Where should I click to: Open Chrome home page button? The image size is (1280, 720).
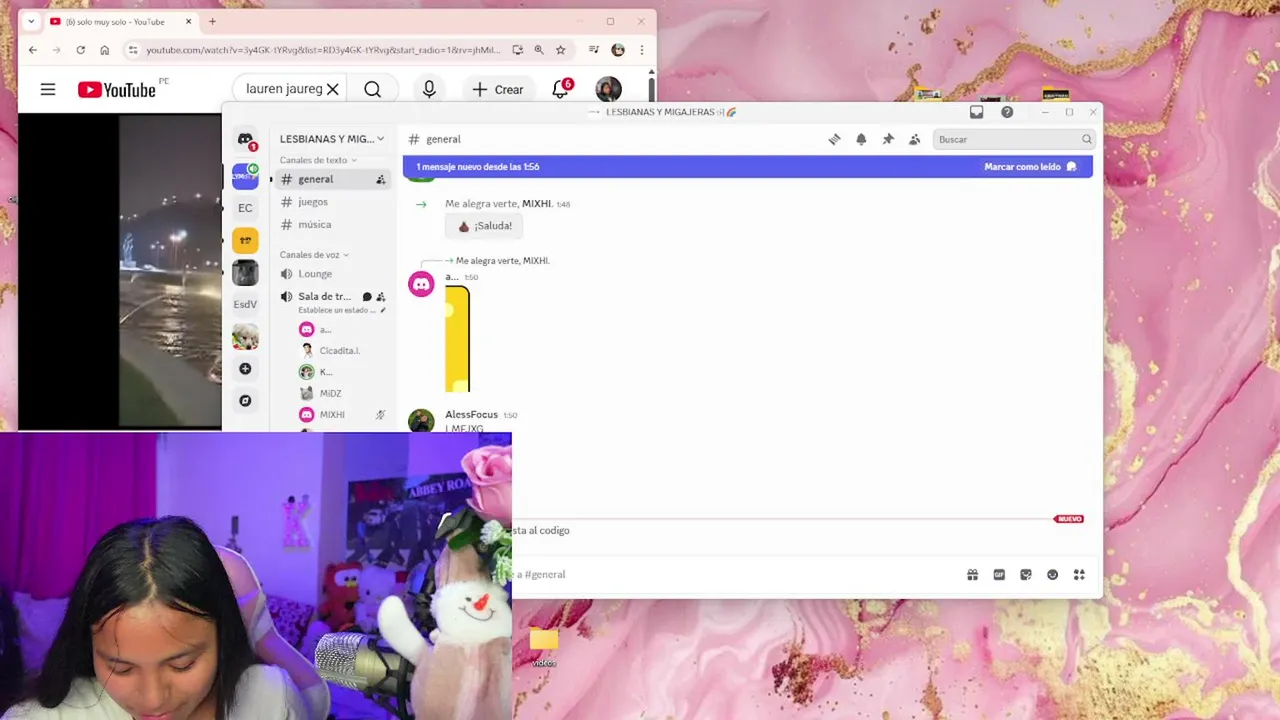tap(104, 50)
